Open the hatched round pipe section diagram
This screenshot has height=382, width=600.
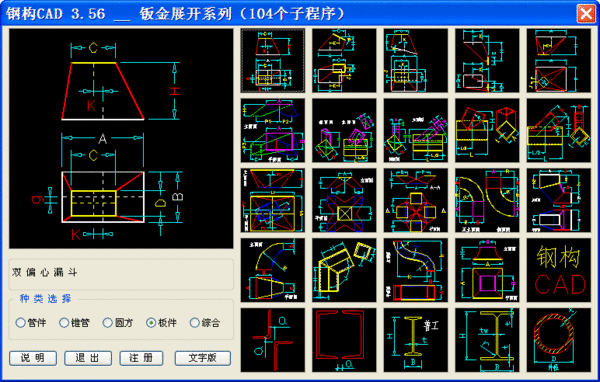point(559,340)
